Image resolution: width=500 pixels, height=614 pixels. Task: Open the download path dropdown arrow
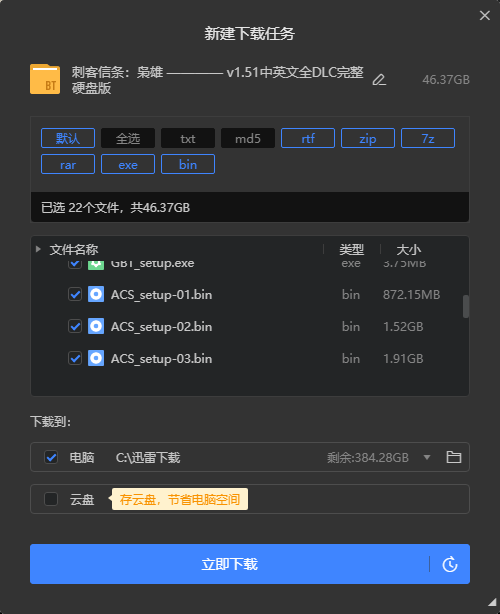tap(427, 457)
